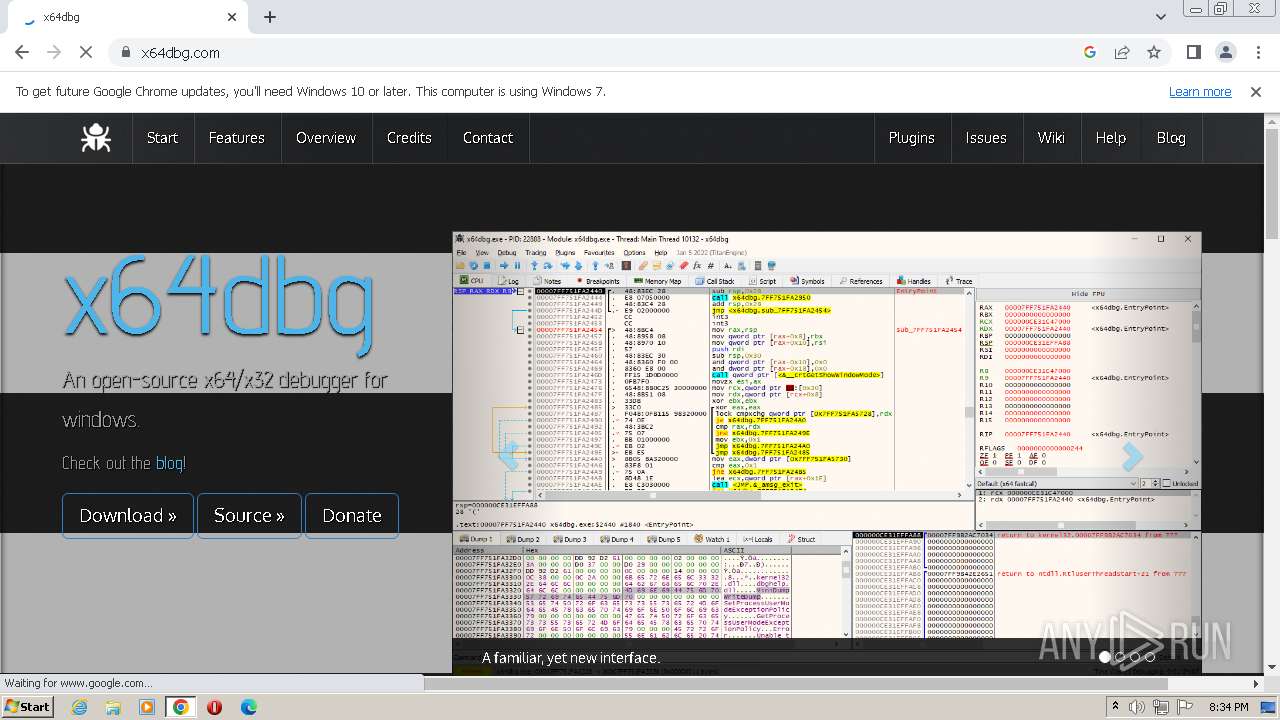Viewport: 1280px width, 720px height.
Task: Open the Learn more link
Action: pos(1200,91)
